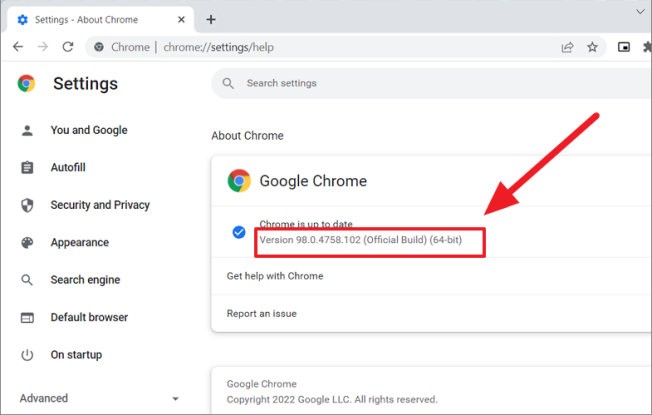Open On startup settings section
Screen dimensions: 652x415
click(x=76, y=355)
